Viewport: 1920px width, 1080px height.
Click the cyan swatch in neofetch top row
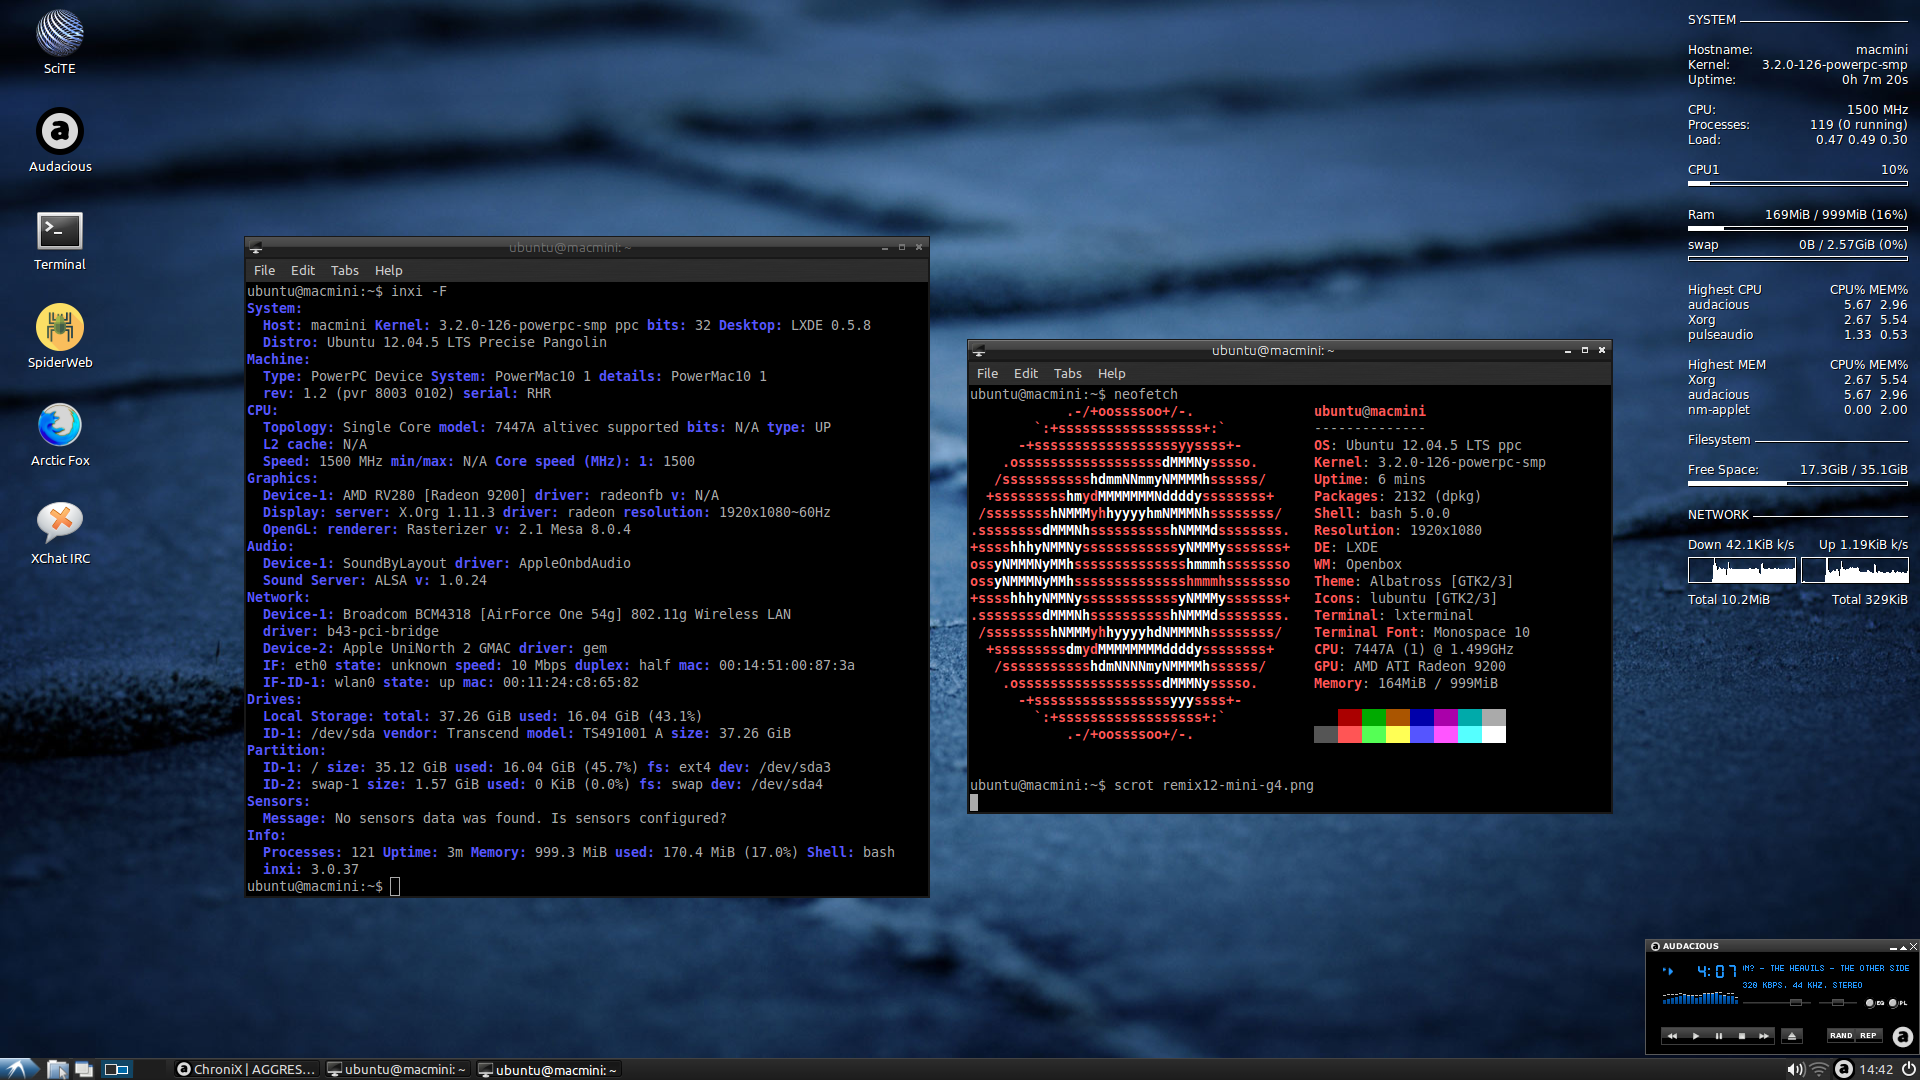coord(1470,717)
